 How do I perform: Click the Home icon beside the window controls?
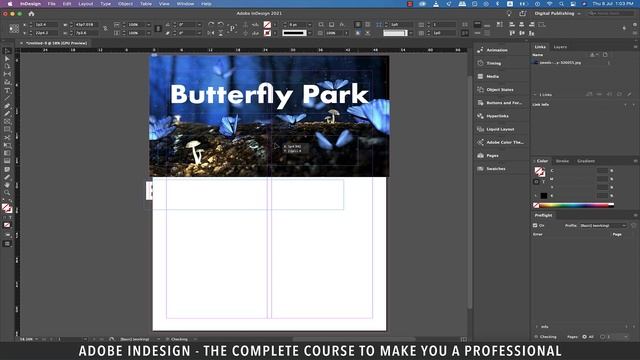tap(31, 13)
